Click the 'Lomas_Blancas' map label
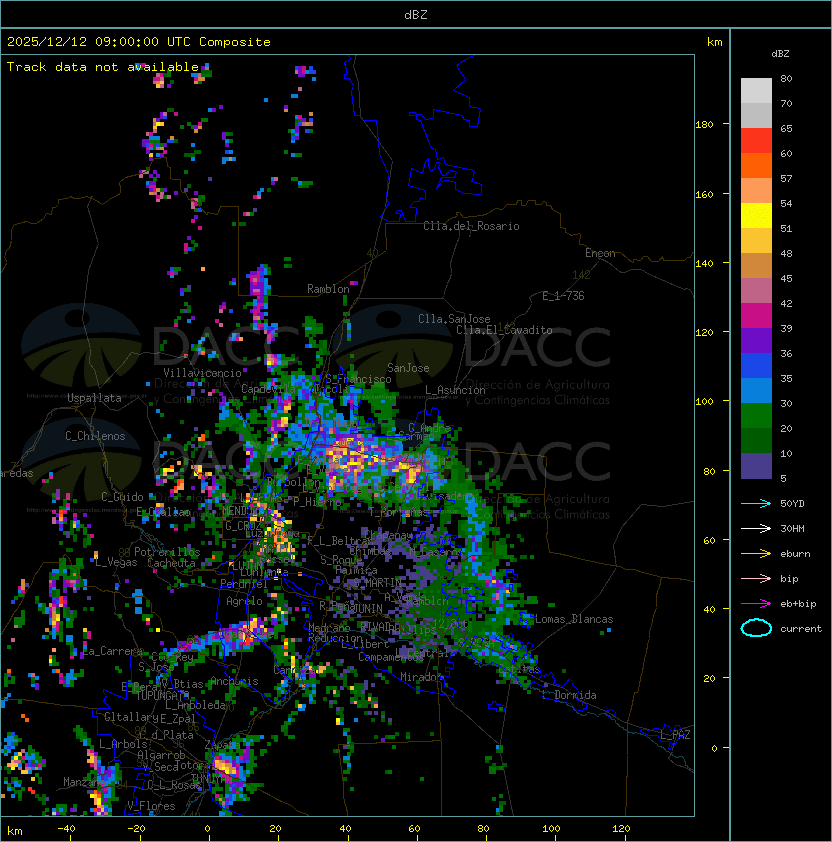Image resolution: width=832 pixels, height=842 pixels. click(x=574, y=619)
